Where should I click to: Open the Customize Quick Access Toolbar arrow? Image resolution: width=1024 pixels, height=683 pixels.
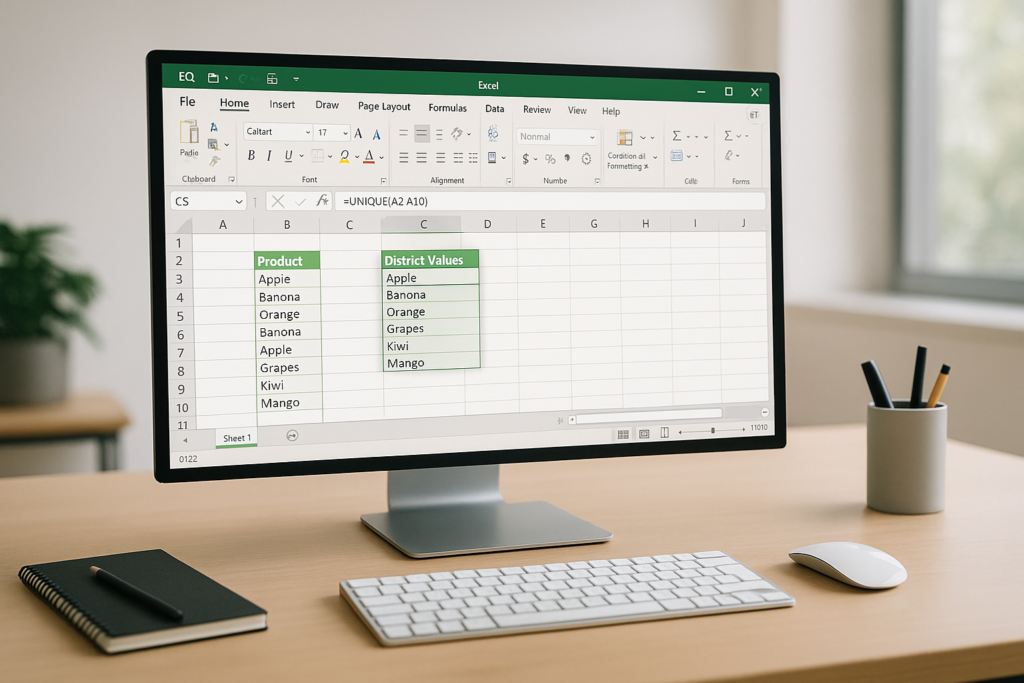tap(296, 79)
